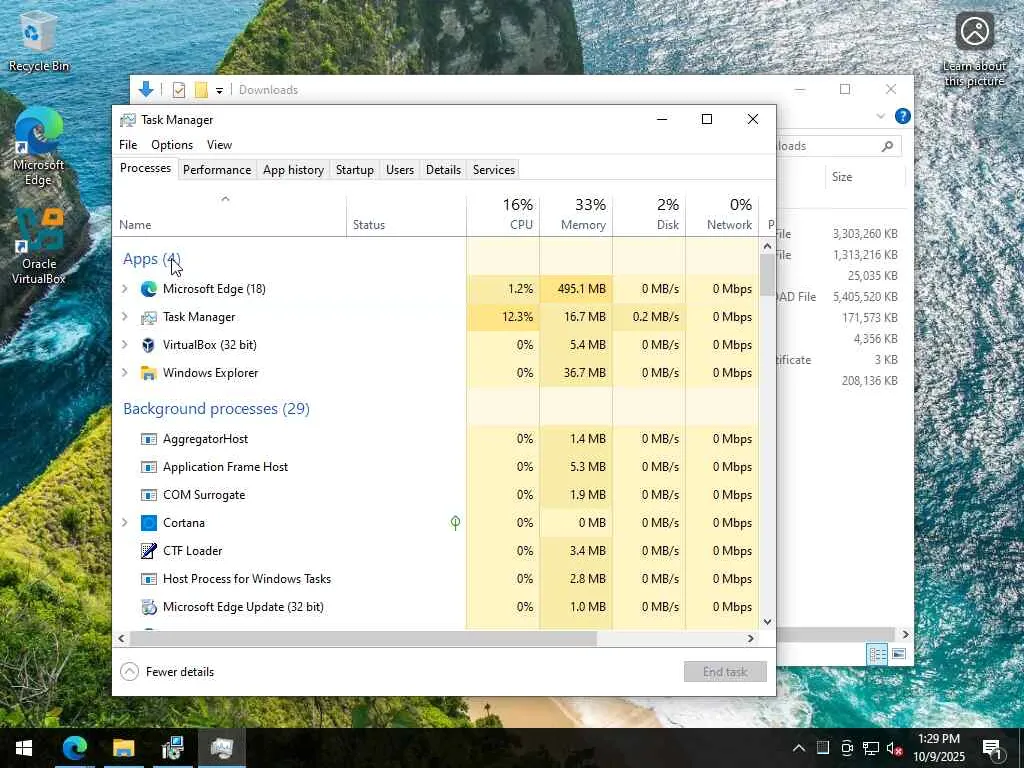Sort processes by Disk column
The image size is (1024, 768).
tap(649, 214)
